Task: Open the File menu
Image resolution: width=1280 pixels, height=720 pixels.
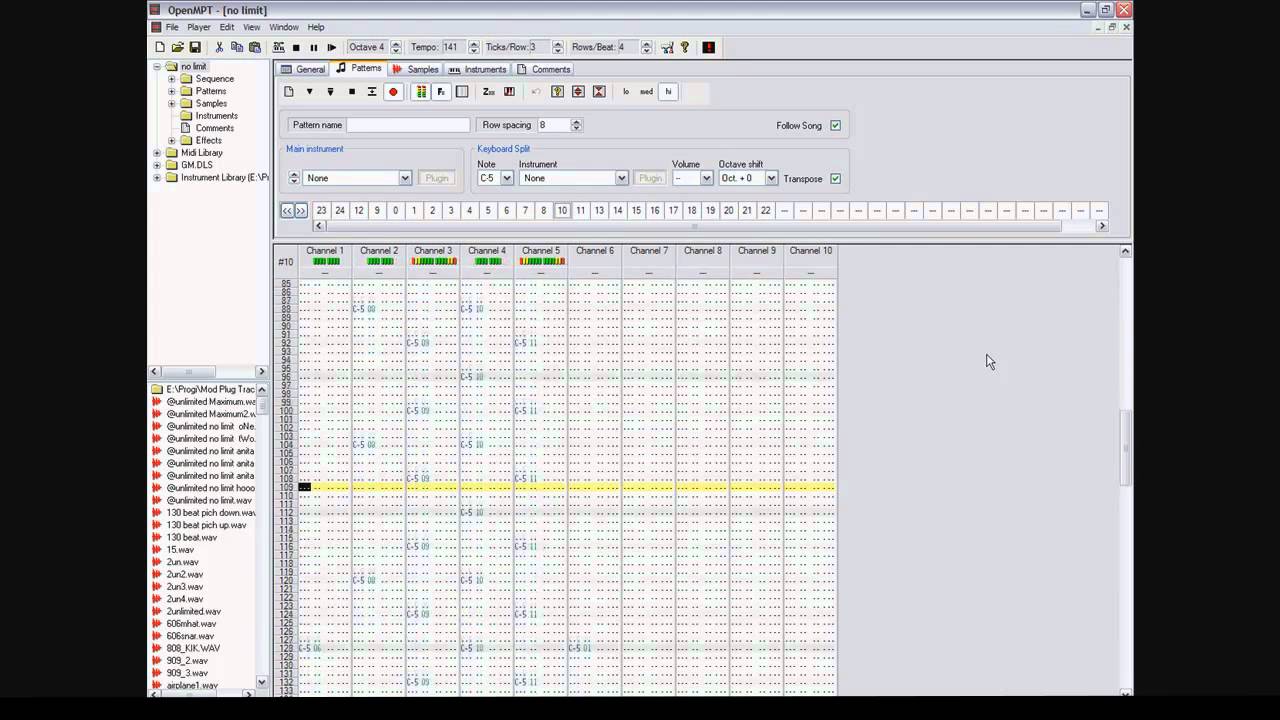Action: pyautogui.click(x=172, y=27)
